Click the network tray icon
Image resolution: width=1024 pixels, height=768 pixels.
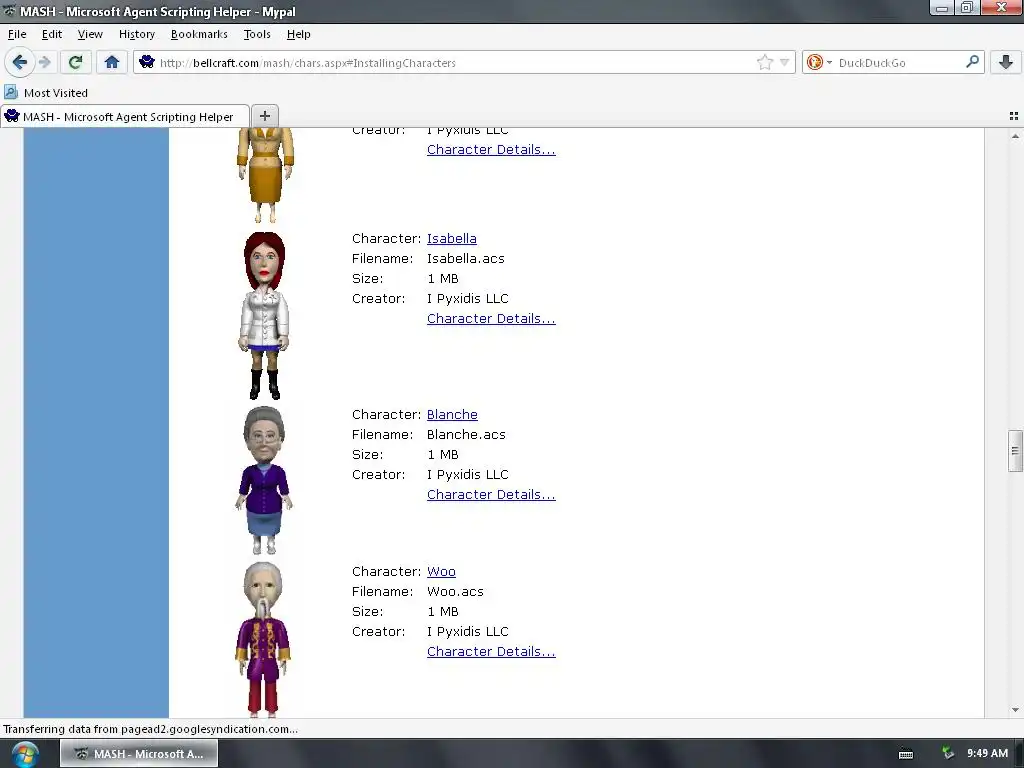948,754
